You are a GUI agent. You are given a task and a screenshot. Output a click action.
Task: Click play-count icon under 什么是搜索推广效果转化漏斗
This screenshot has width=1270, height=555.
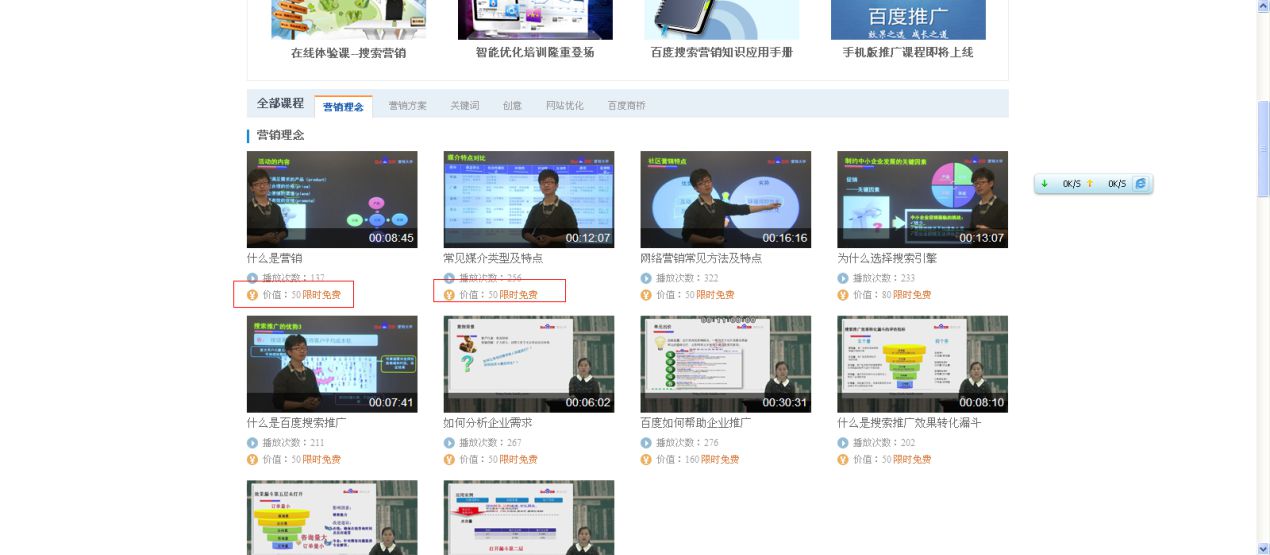pyautogui.click(x=843, y=443)
